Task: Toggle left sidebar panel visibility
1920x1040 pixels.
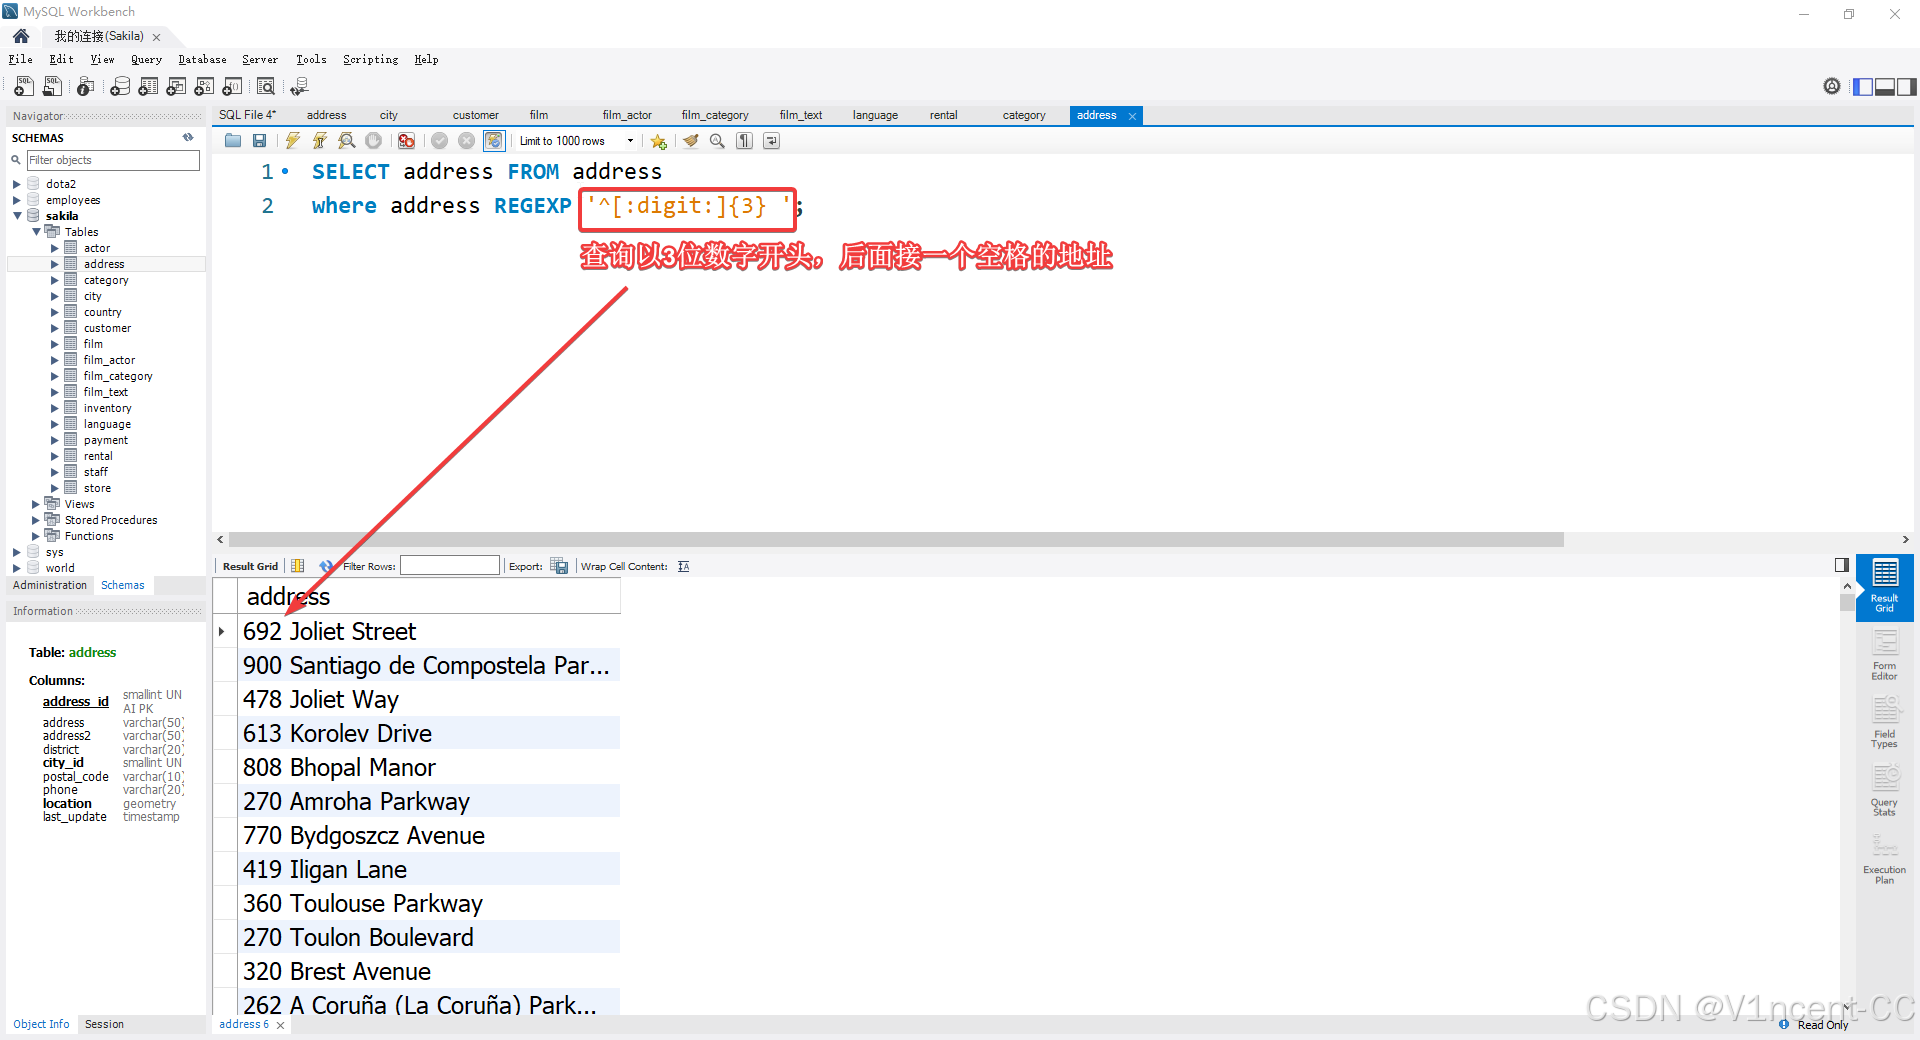Action: pos(1863,87)
